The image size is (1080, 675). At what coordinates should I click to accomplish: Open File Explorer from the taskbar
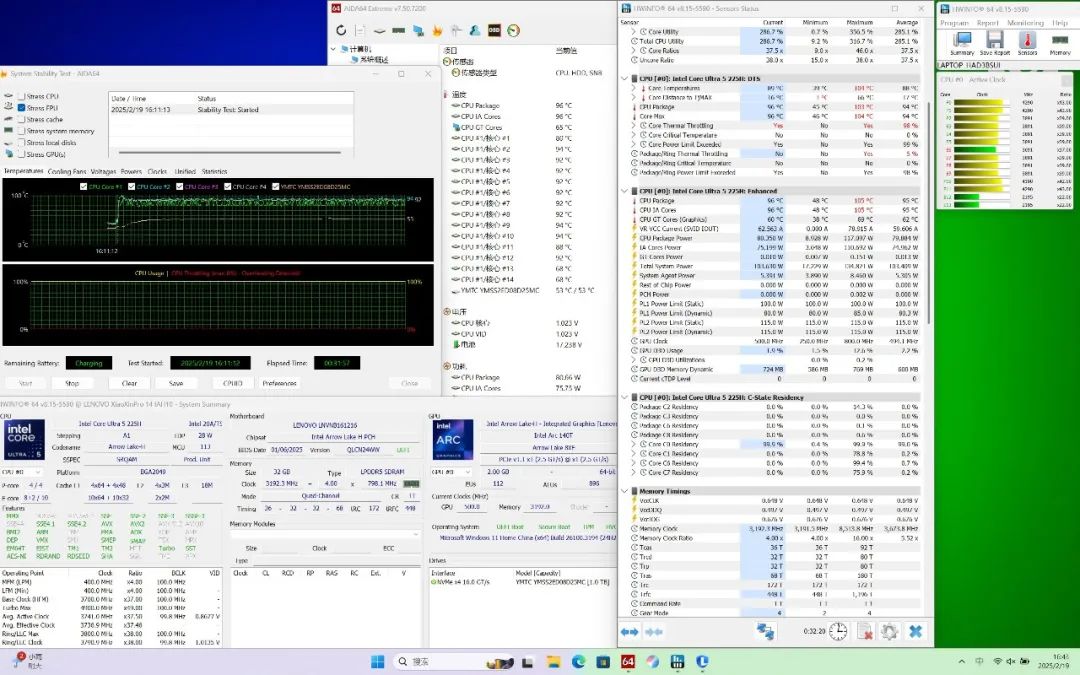(x=553, y=662)
